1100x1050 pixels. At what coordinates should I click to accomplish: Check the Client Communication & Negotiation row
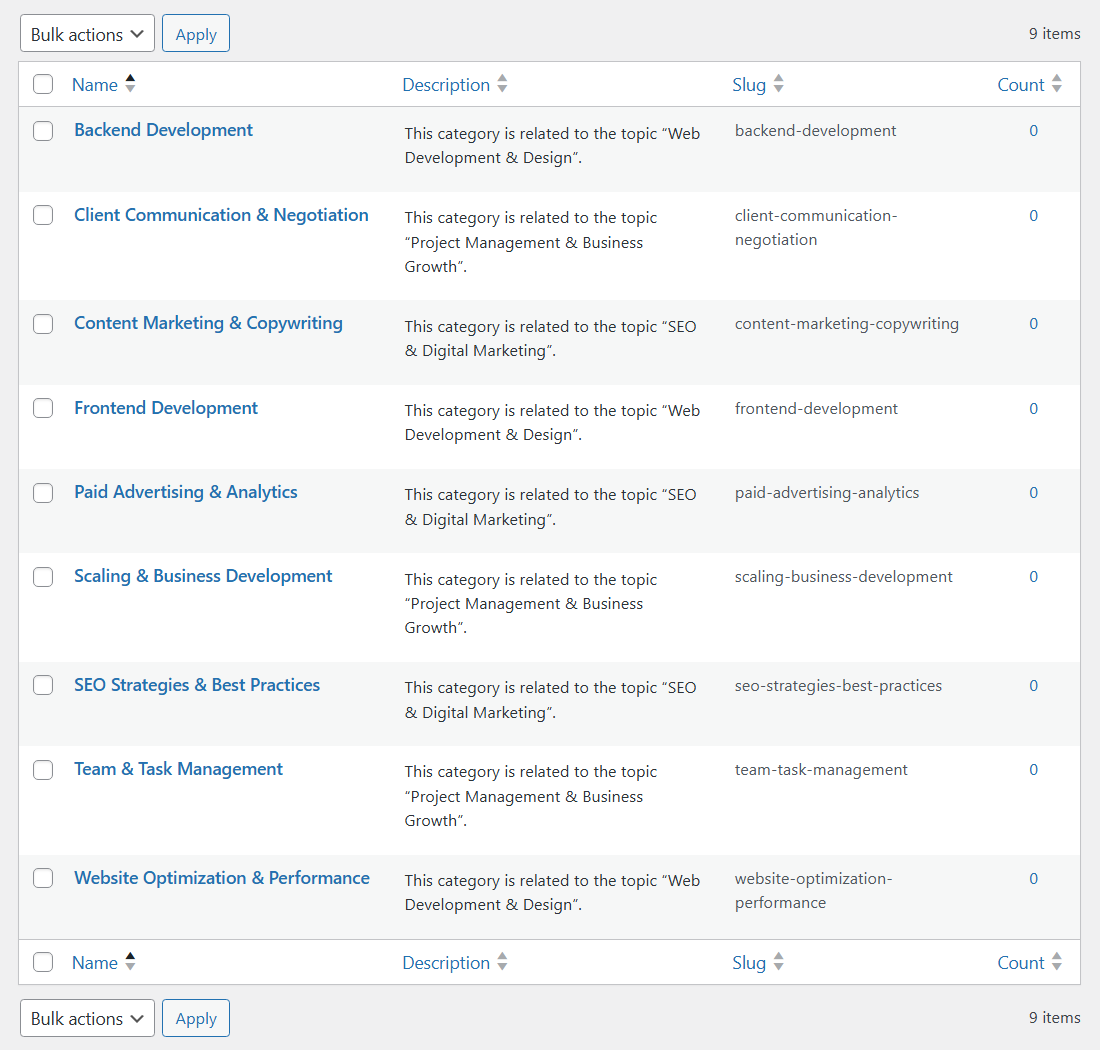tap(43, 215)
